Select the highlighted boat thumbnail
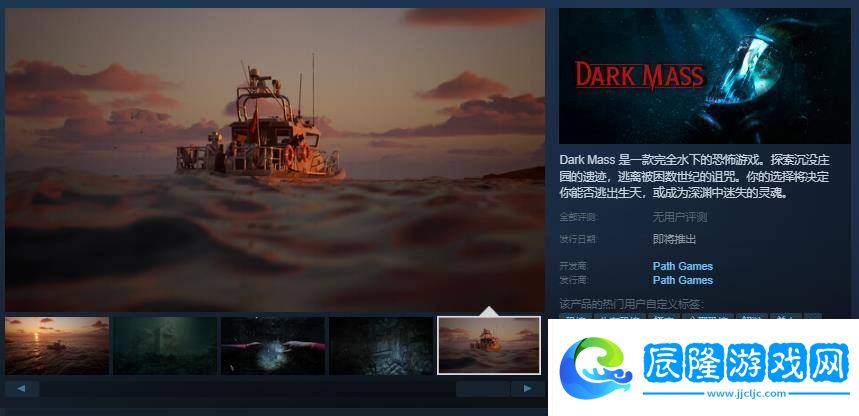This screenshot has height=416, width=859. (x=489, y=346)
